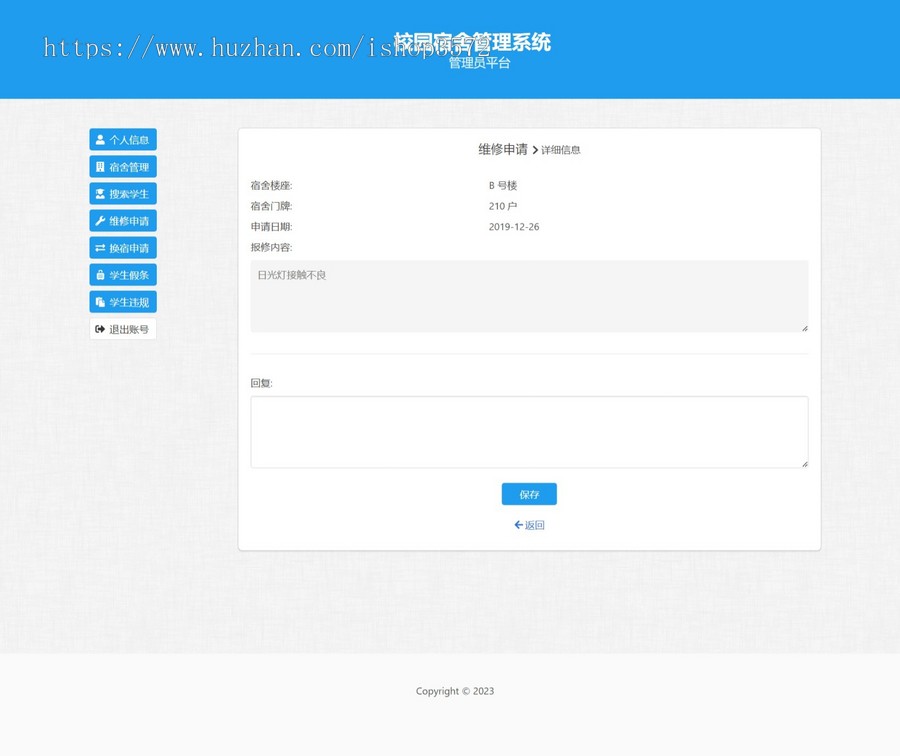900x756 pixels.
Task: Open 学生假条 menu label
Action: (129, 275)
